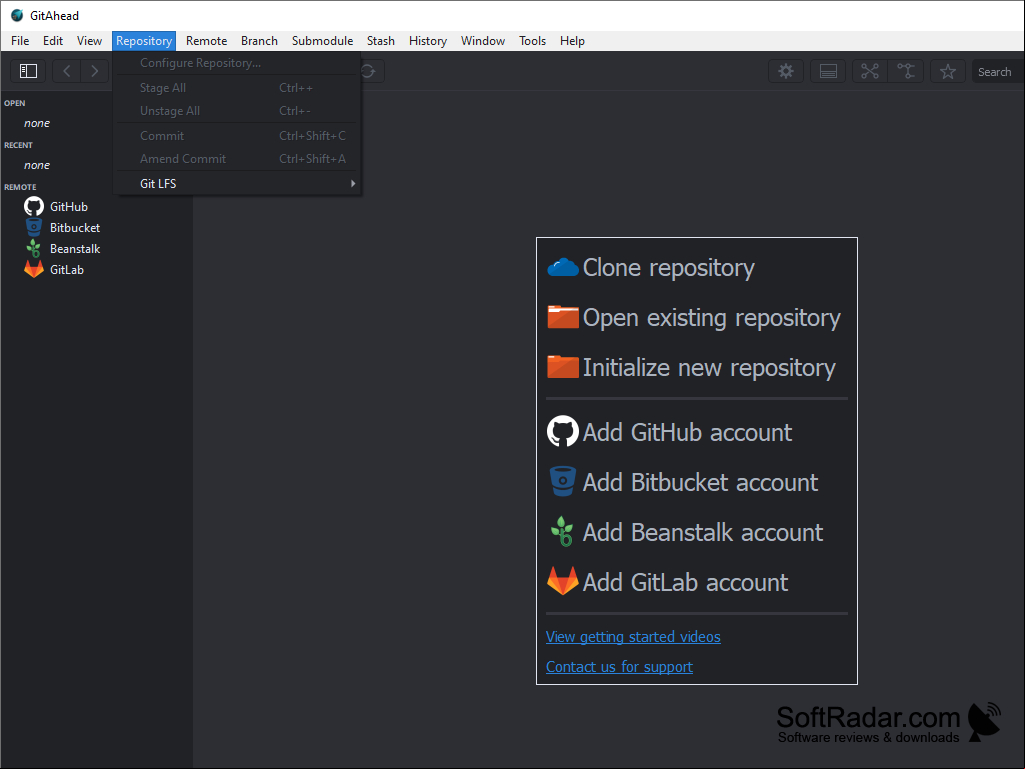Image resolution: width=1025 pixels, height=769 pixels.
Task: Select GitHub label in remote list
Action: point(69,207)
